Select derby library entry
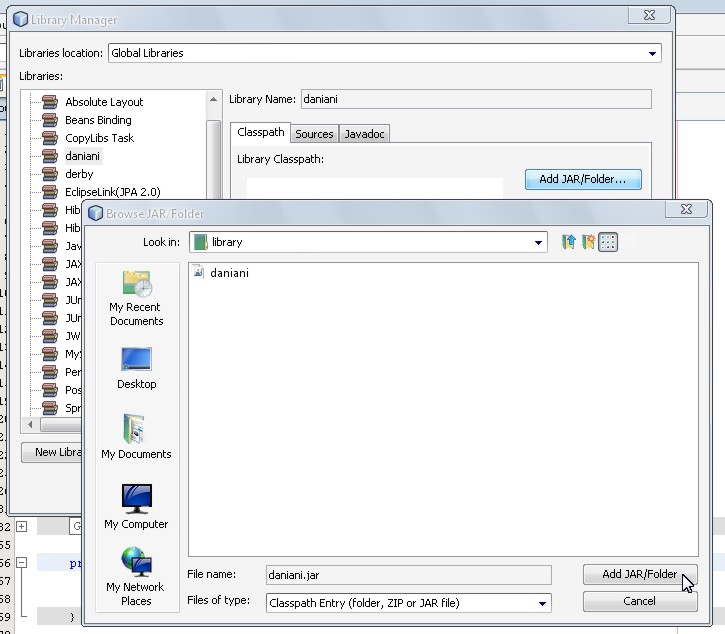This screenshot has width=725, height=634. [x=79, y=174]
